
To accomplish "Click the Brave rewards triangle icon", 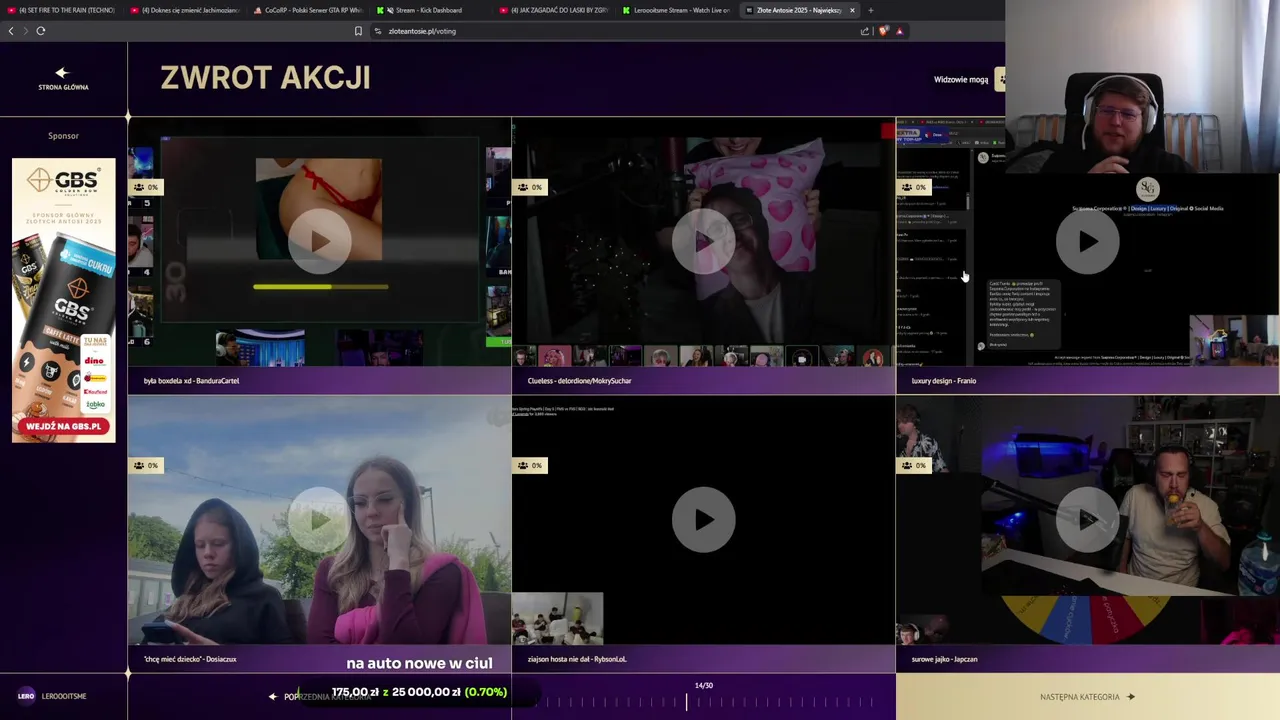I will coord(899,31).
